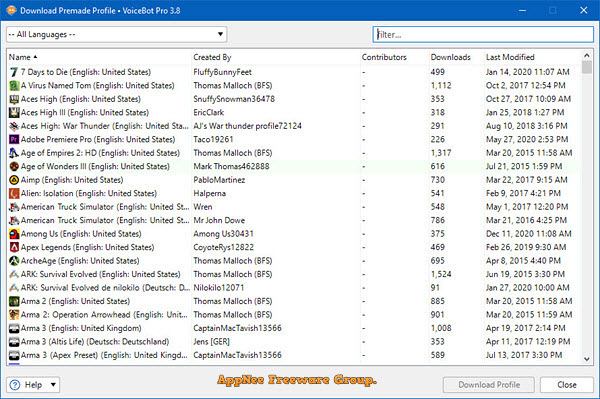Click date Feb 26, 2019 9:30 AM
Image resolution: width=600 pixels, height=399 pixels.
526,247
